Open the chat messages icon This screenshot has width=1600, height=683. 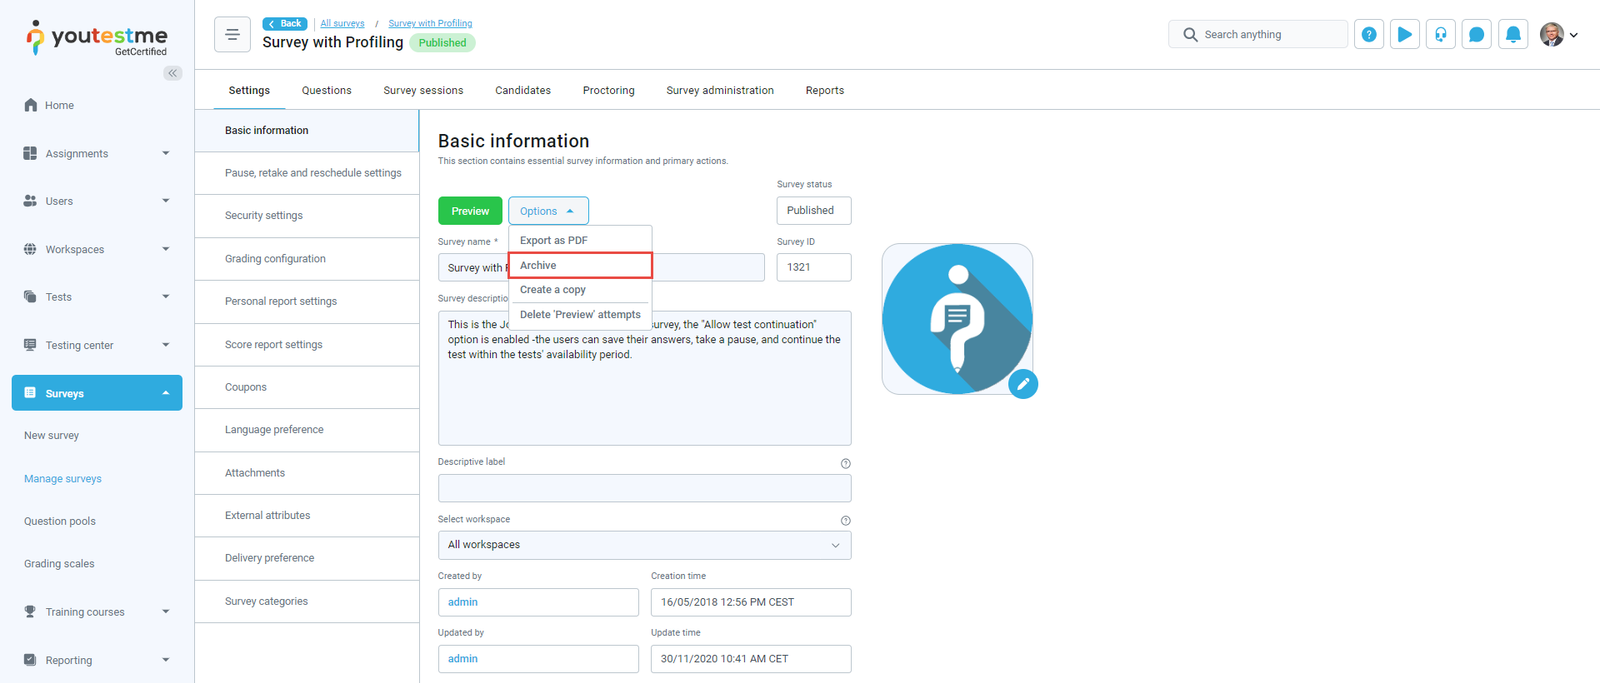pyautogui.click(x=1477, y=35)
